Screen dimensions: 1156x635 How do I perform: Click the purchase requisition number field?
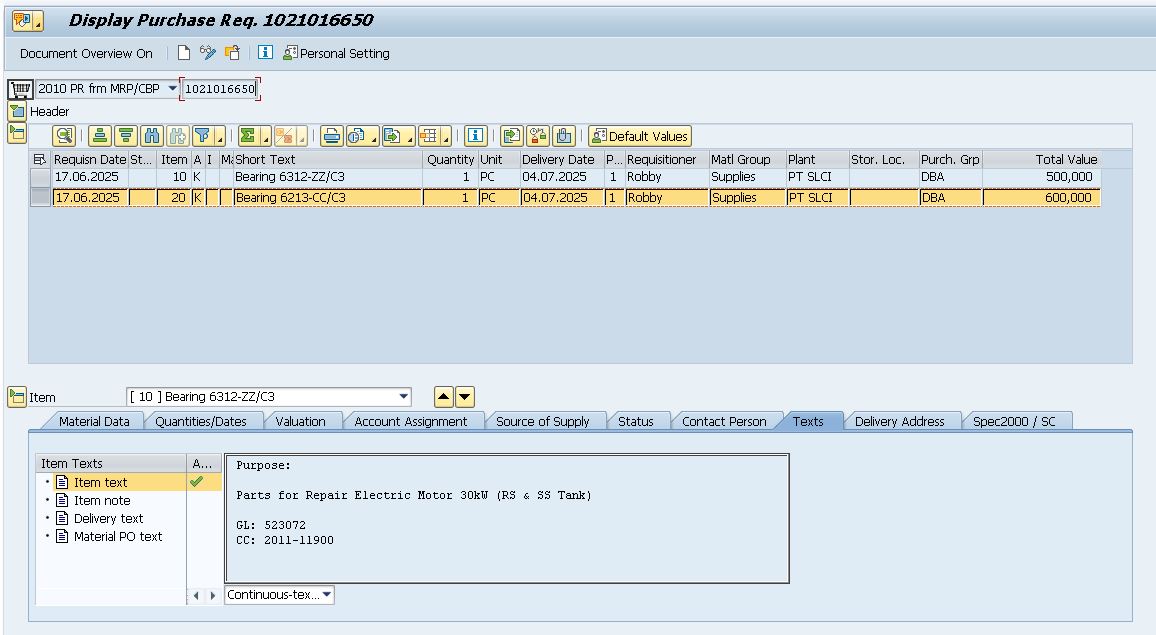pos(220,89)
